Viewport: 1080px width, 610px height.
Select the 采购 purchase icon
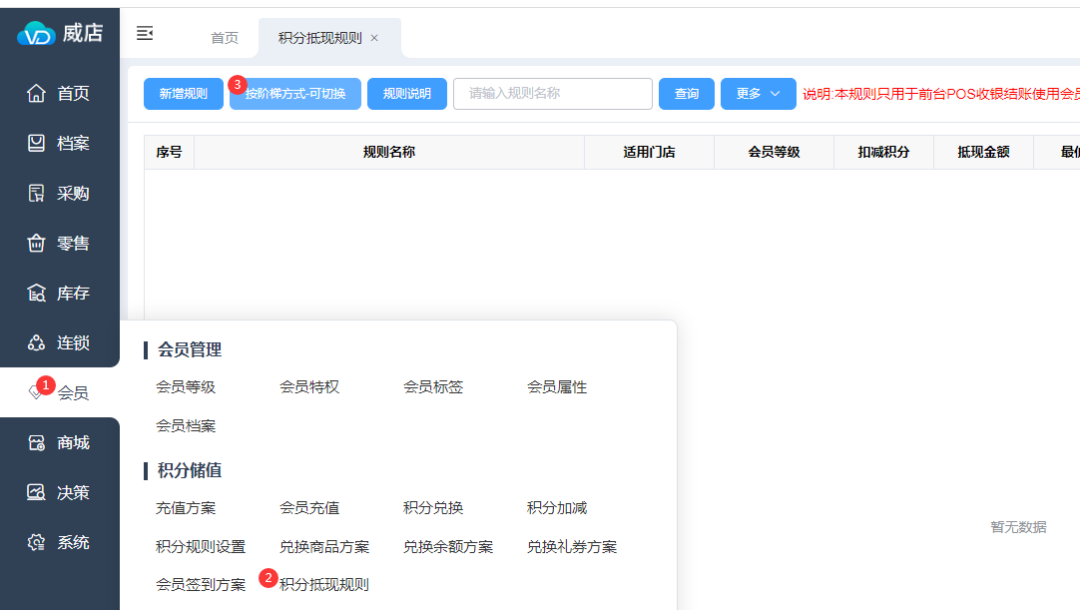pyautogui.click(x=36, y=193)
